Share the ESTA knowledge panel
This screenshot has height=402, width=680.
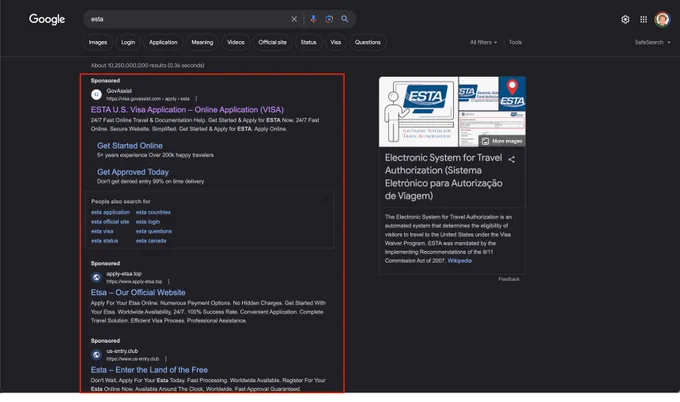tap(512, 159)
